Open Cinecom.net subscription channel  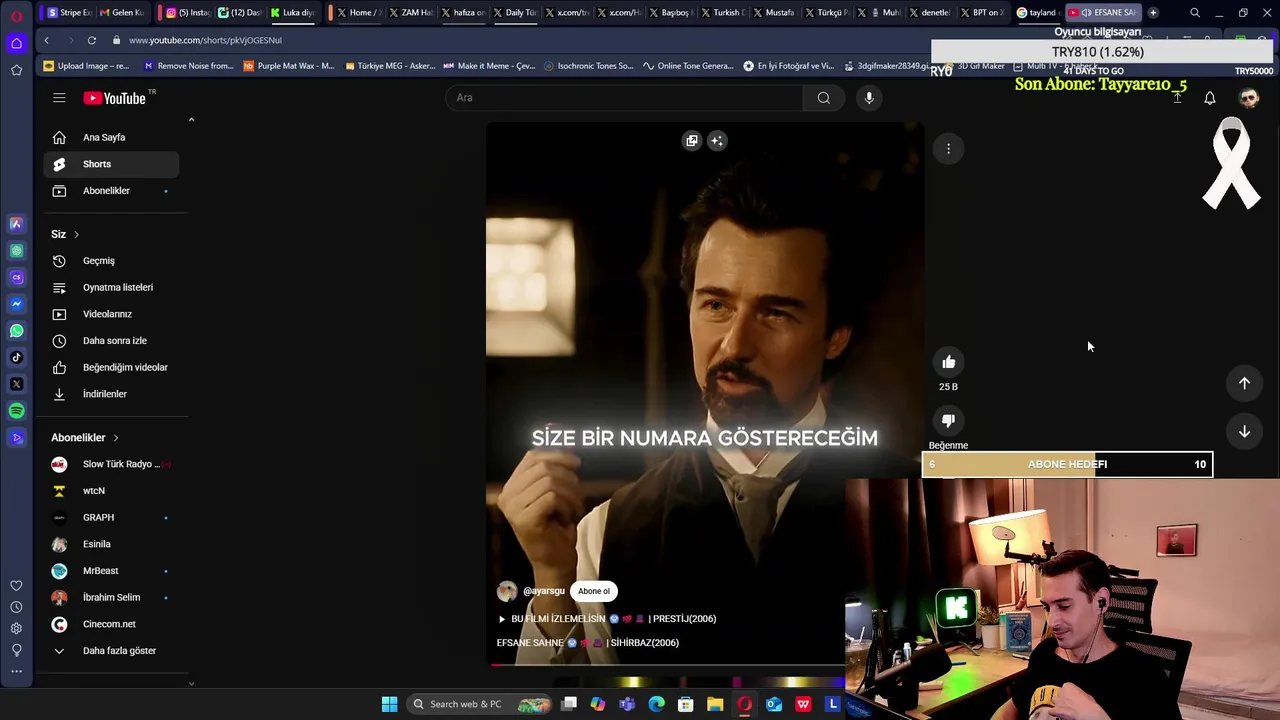(111, 624)
